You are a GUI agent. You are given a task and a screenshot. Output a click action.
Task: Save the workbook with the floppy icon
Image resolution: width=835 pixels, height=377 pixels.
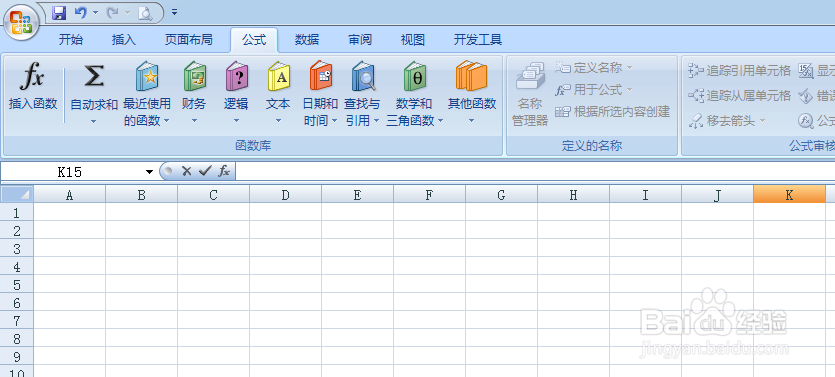[59, 12]
